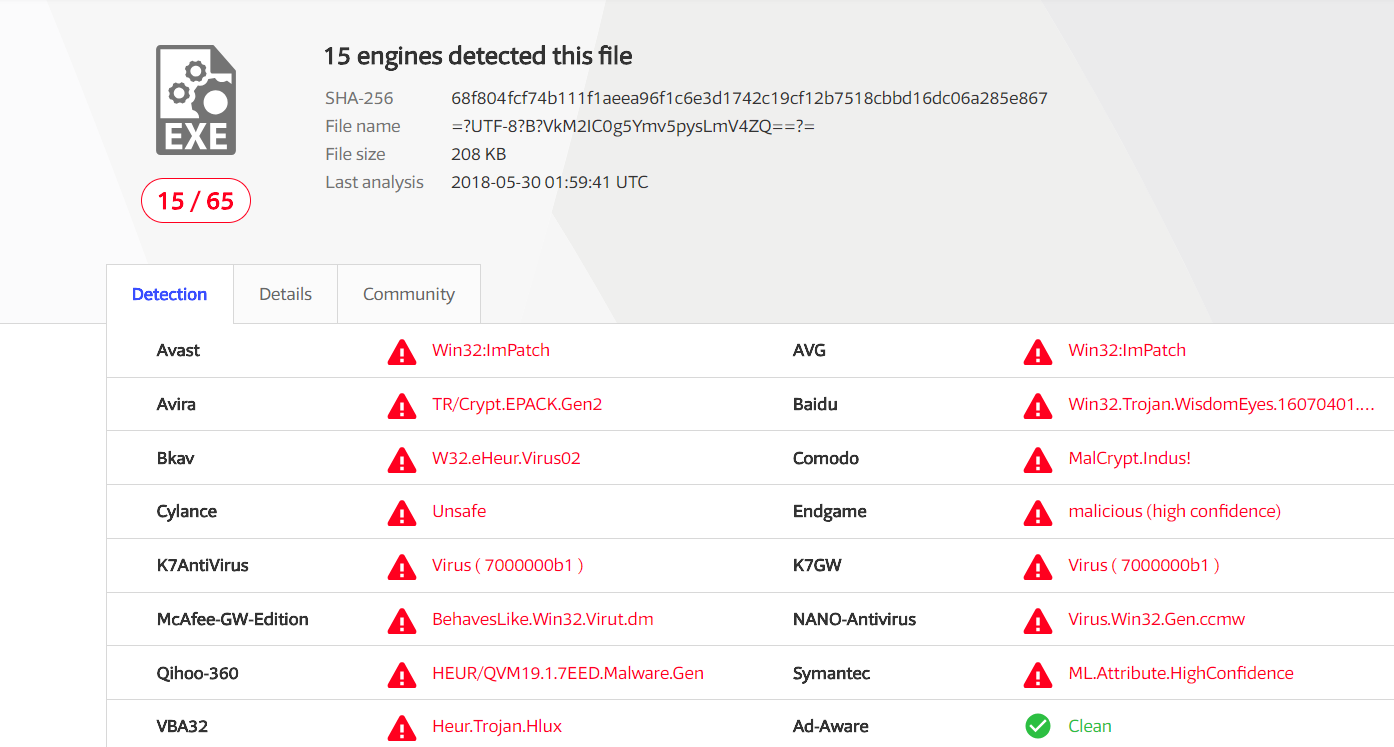Click the truncated Win32.Trojan.WisdomEyes detection name
The height and width of the screenshot is (747, 1394).
point(1221,405)
